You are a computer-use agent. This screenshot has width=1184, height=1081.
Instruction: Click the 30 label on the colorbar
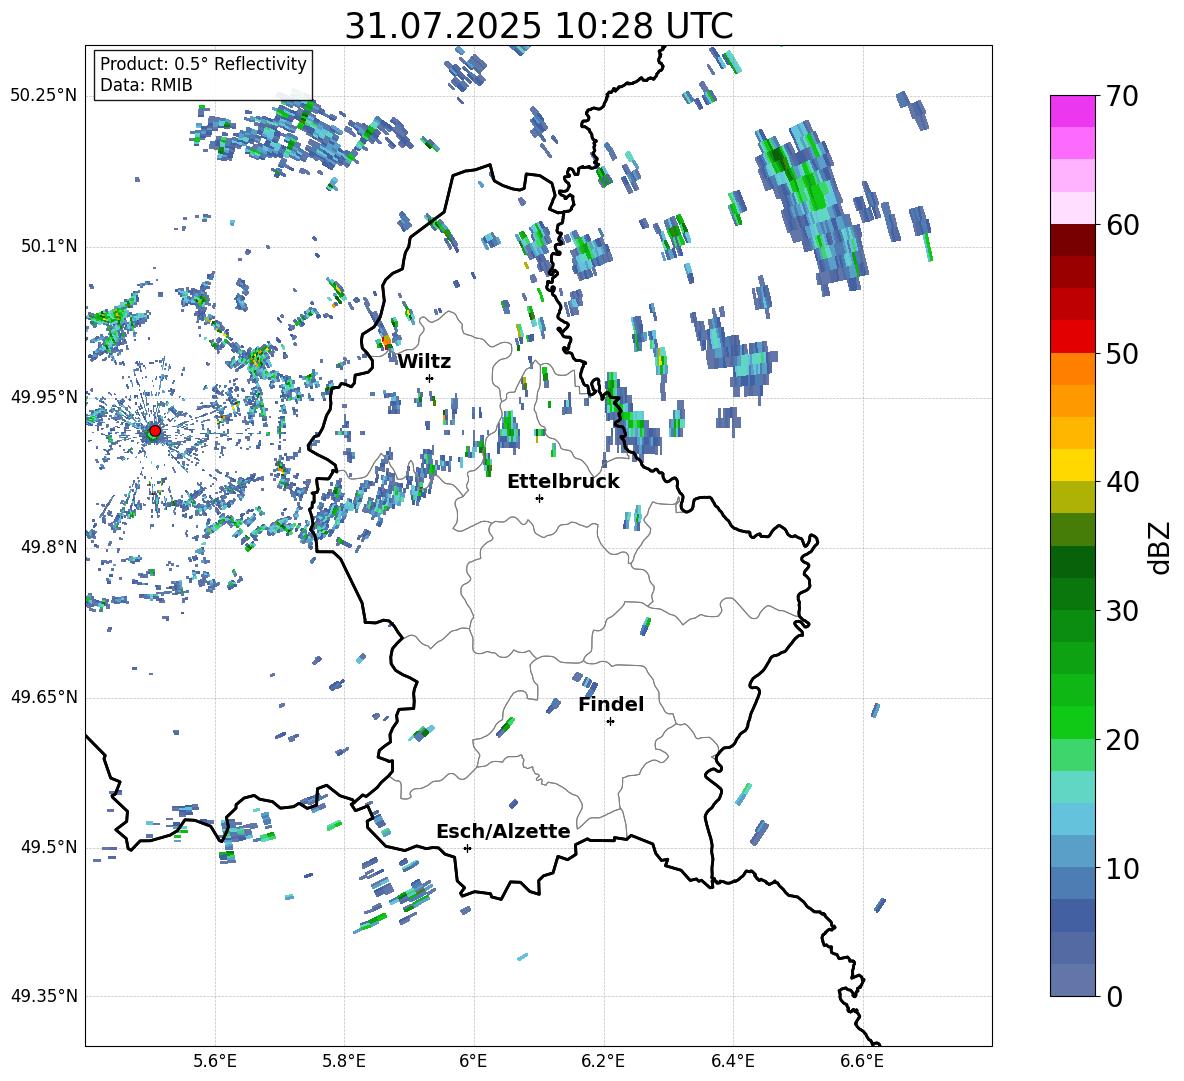pos(1122,611)
